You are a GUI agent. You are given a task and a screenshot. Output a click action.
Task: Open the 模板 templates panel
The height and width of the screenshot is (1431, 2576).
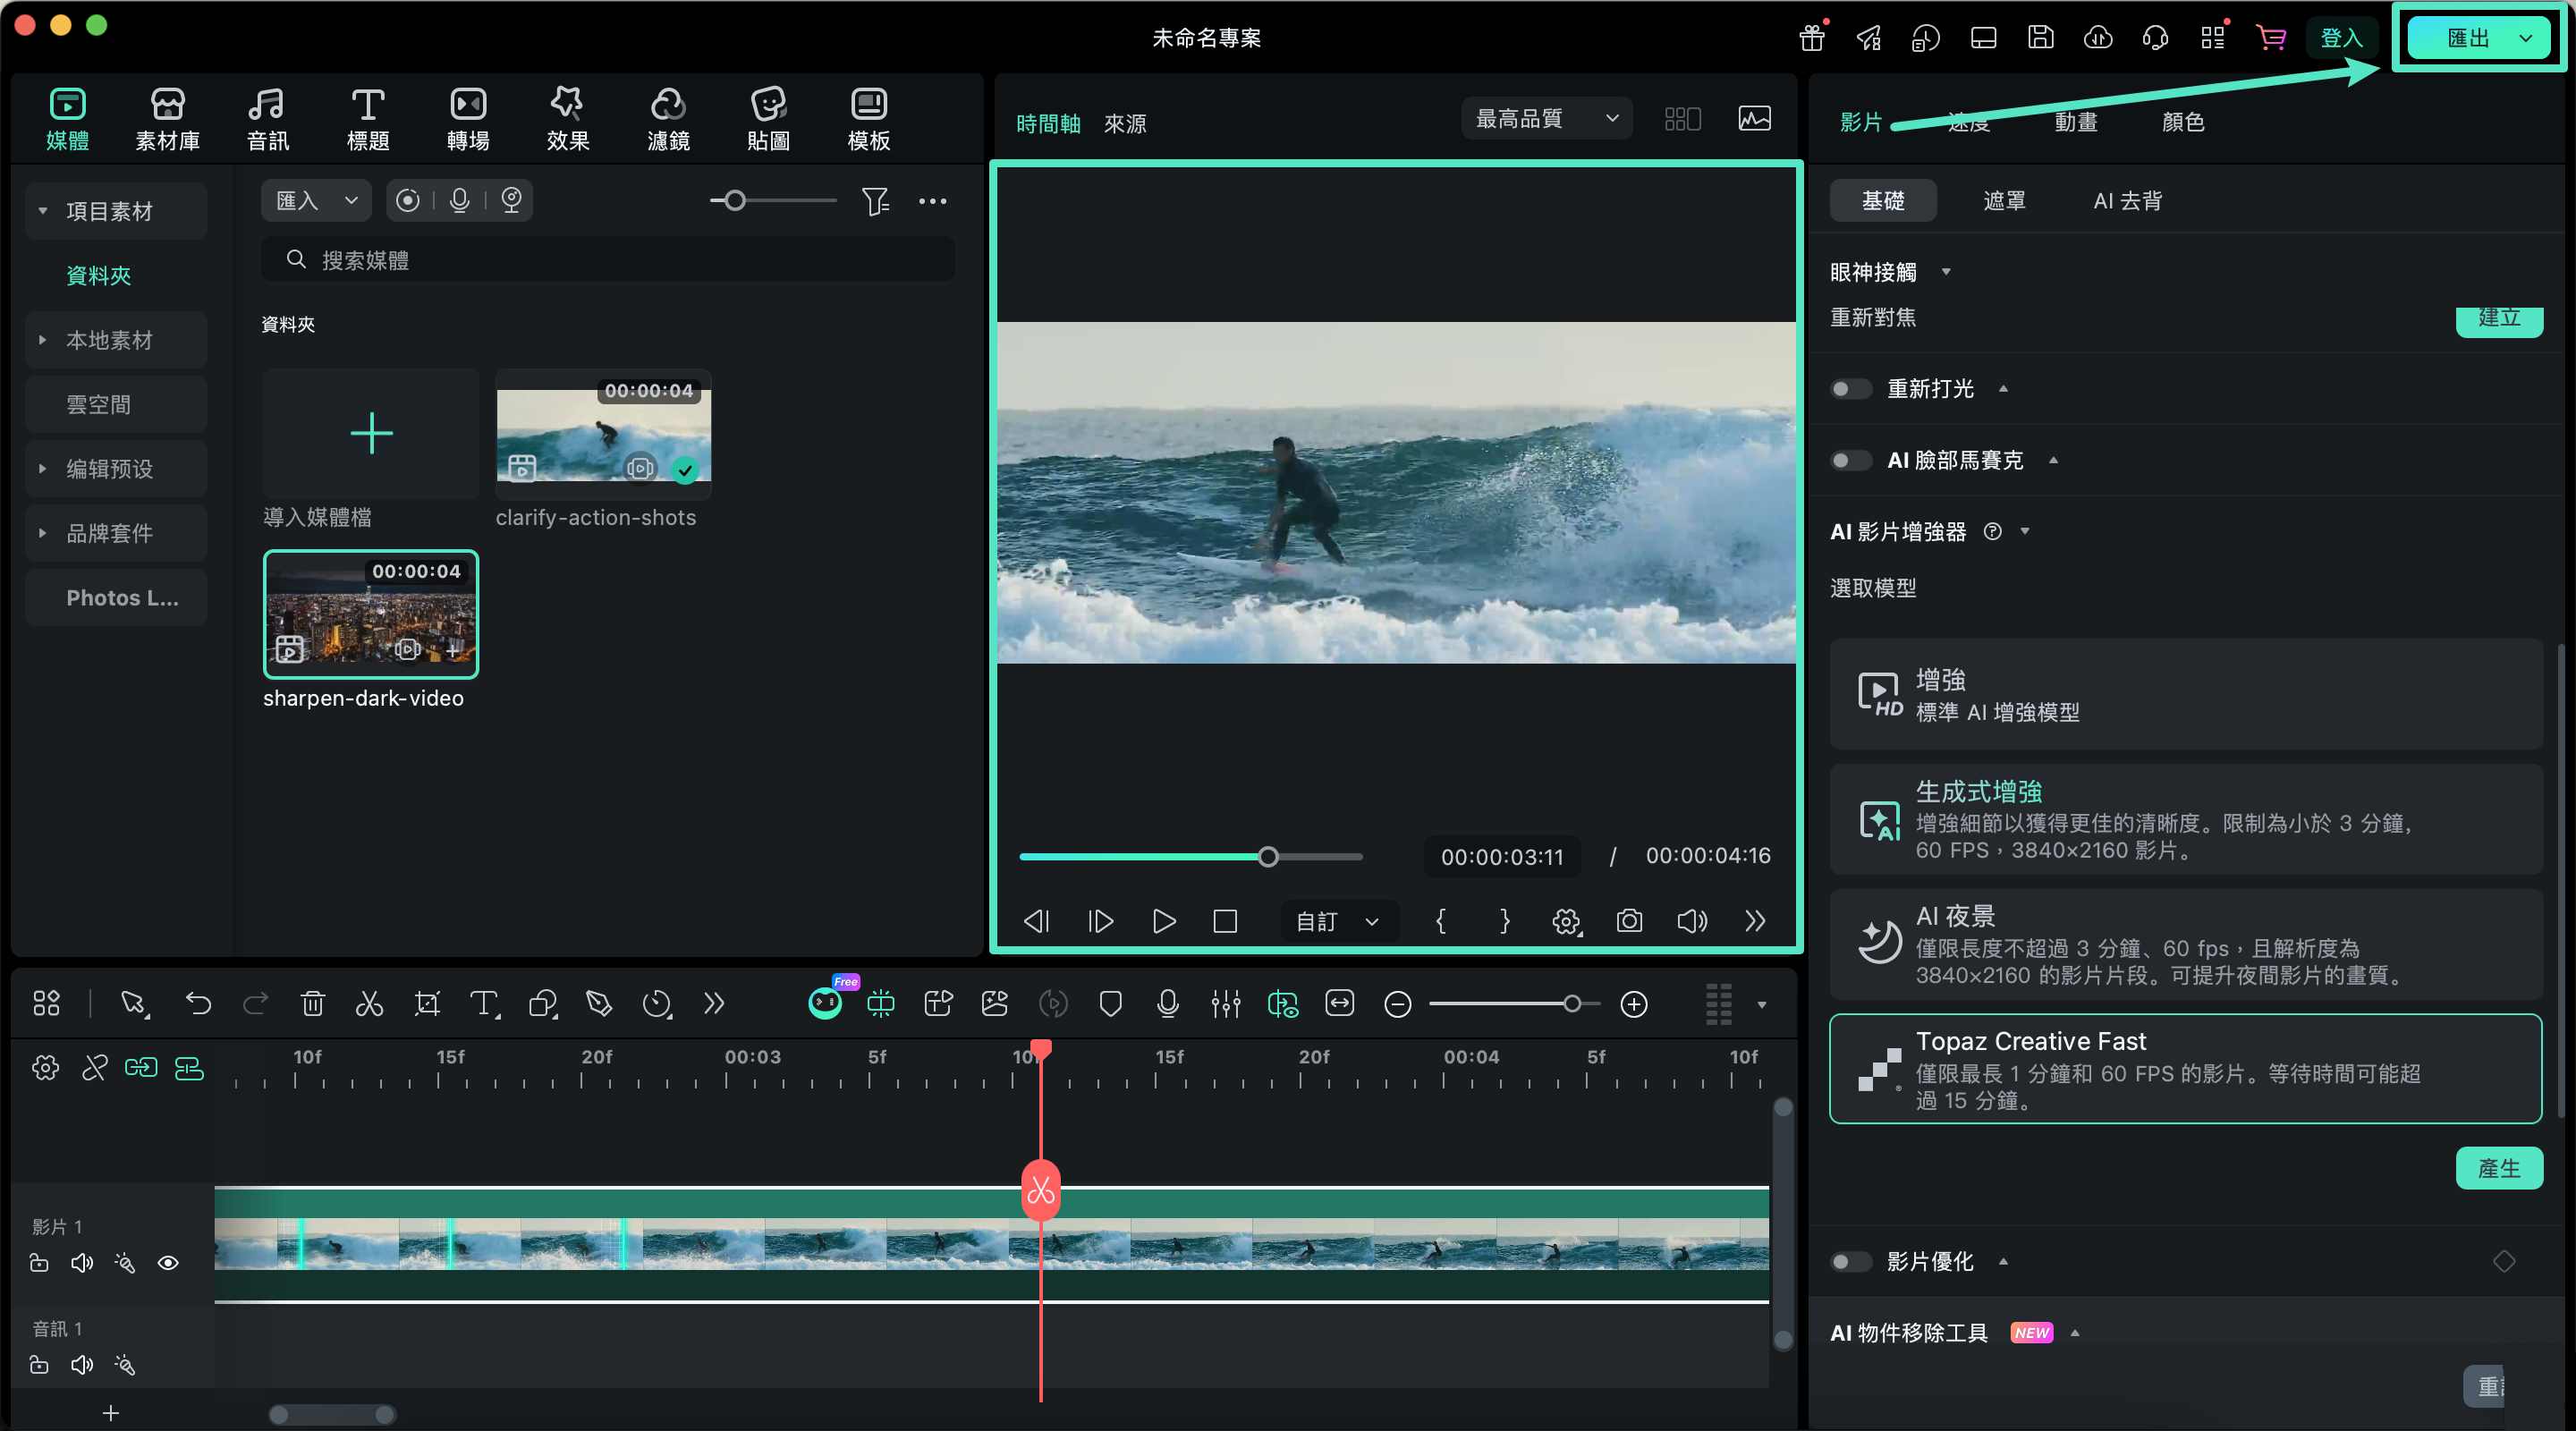(x=868, y=118)
